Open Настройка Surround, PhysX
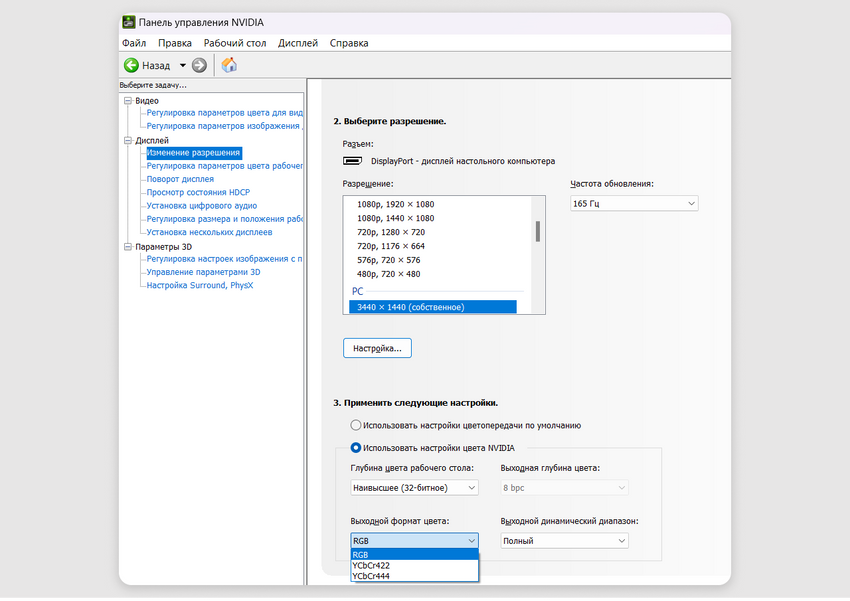Viewport: 850px width, 601px height. (x=199, y=285)
